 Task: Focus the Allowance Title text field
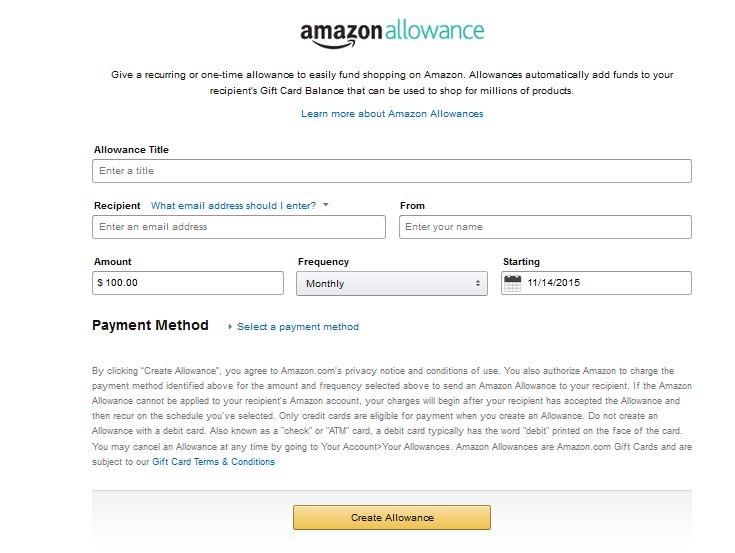[392, 171]
